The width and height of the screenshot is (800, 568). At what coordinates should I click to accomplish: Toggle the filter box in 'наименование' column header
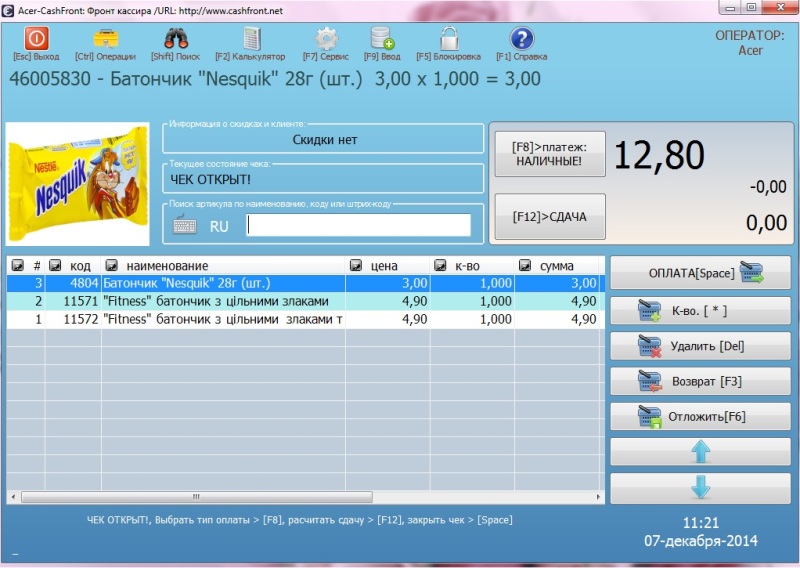112,266
